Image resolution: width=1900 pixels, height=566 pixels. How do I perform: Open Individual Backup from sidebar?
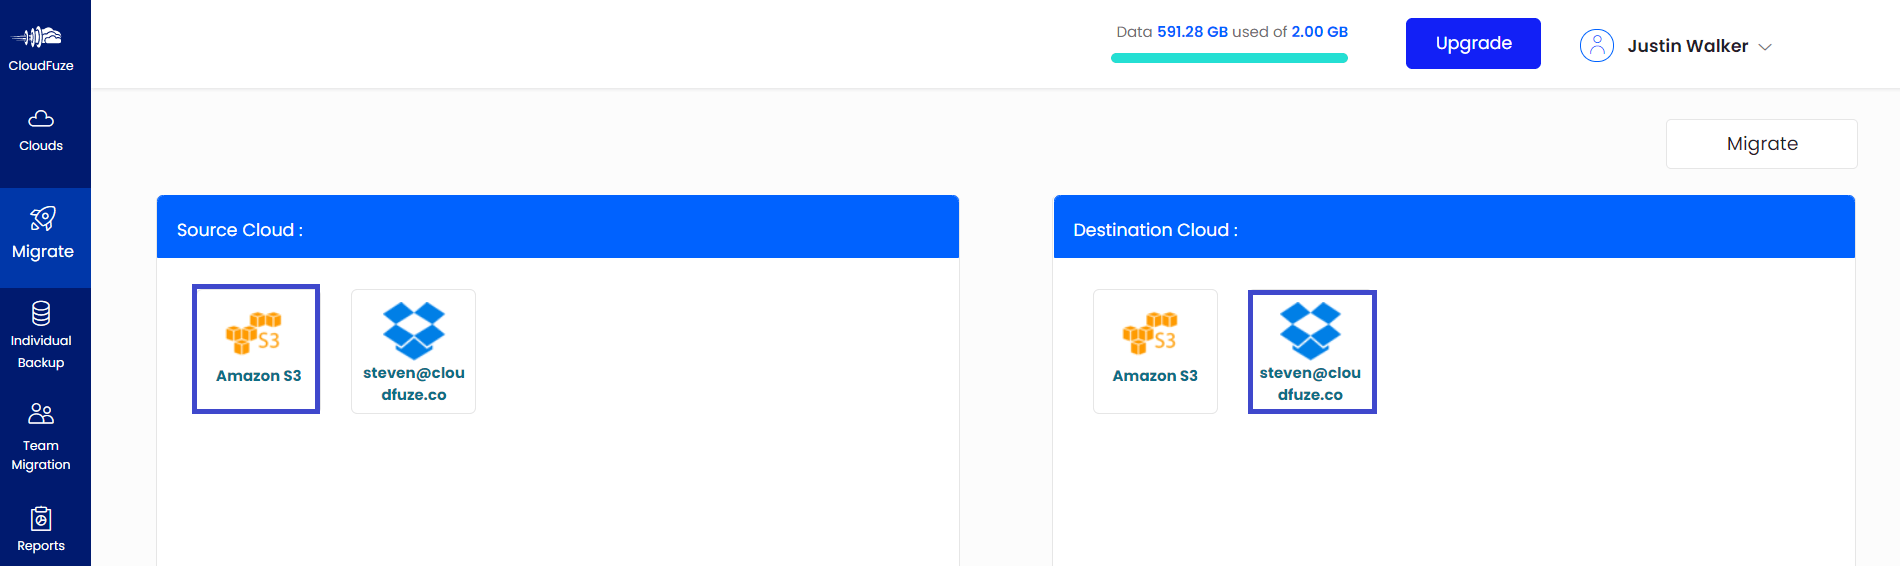41,336
